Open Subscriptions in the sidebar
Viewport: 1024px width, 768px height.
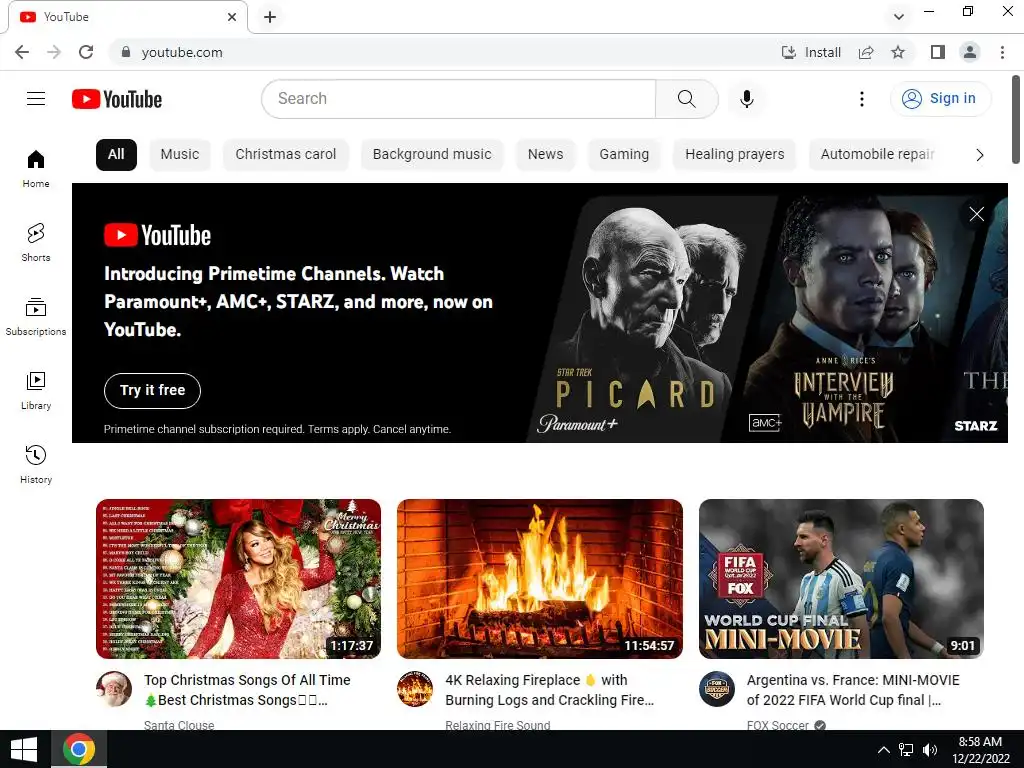point(36,317)
